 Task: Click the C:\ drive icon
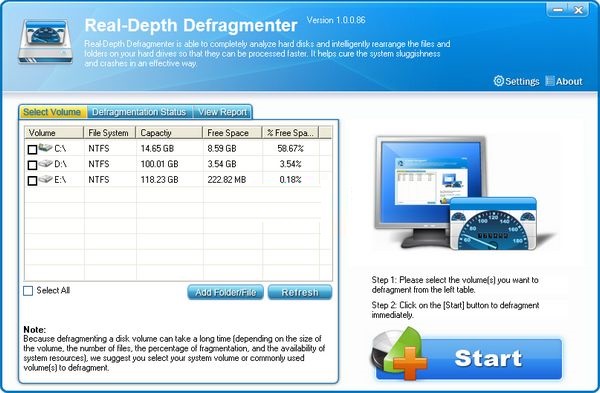click(46, 147)
